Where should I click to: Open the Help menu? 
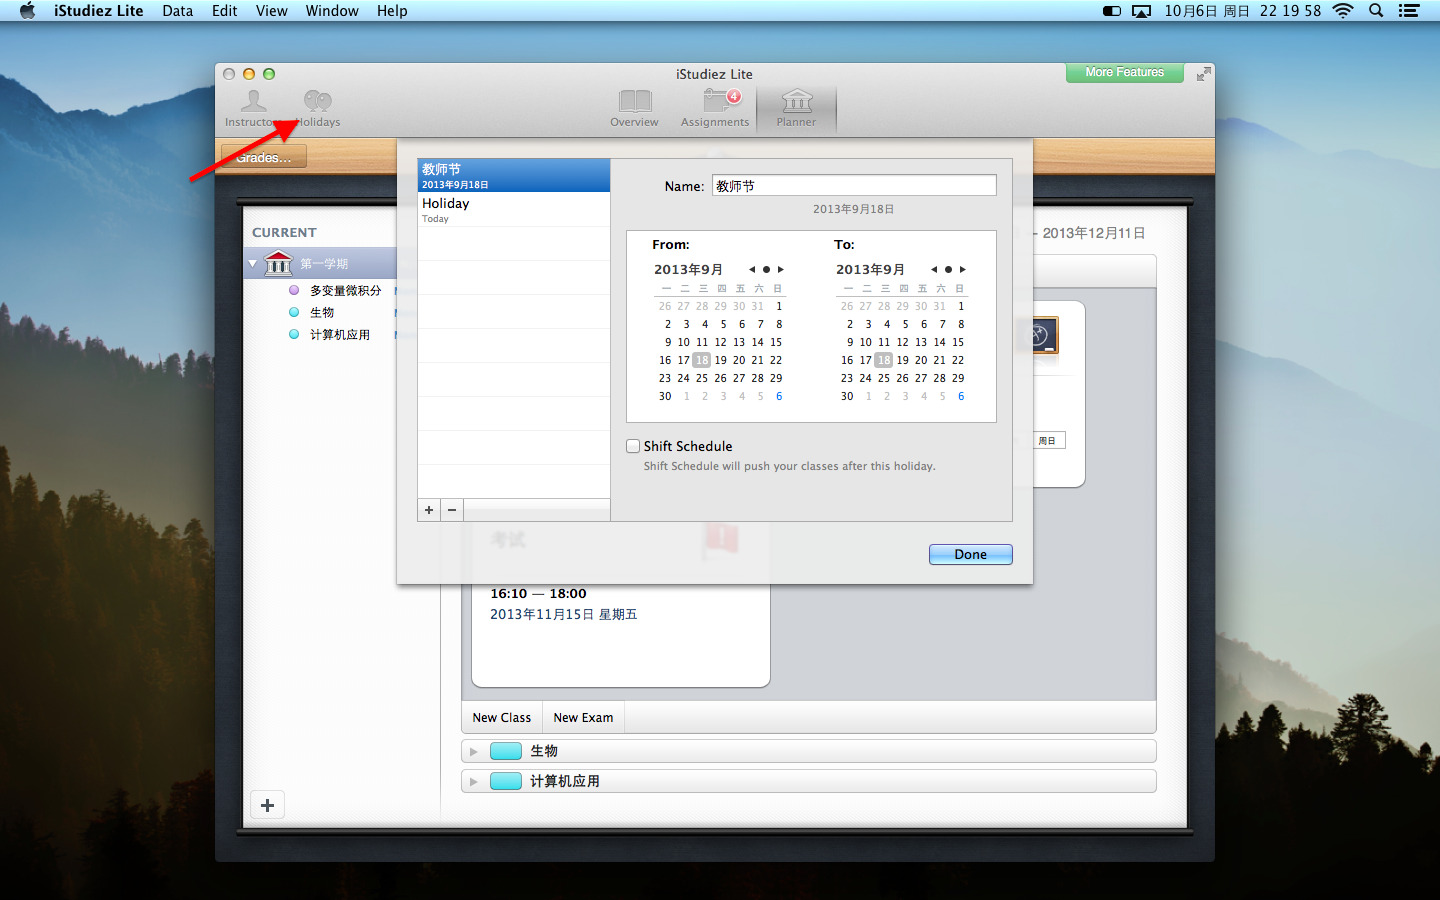(392, 11)
